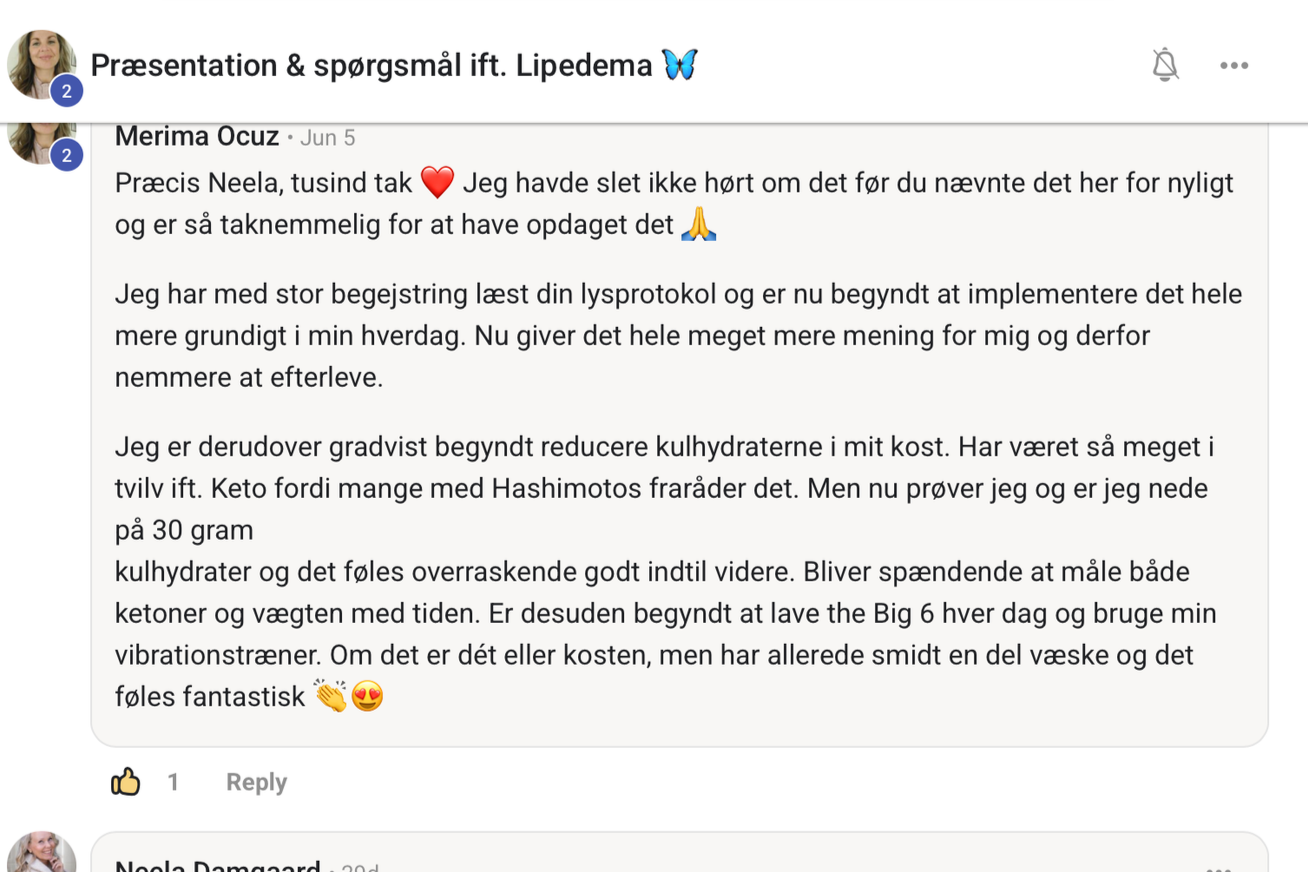Reply to Merima Ocuz's comment

(x=256, y=782)
